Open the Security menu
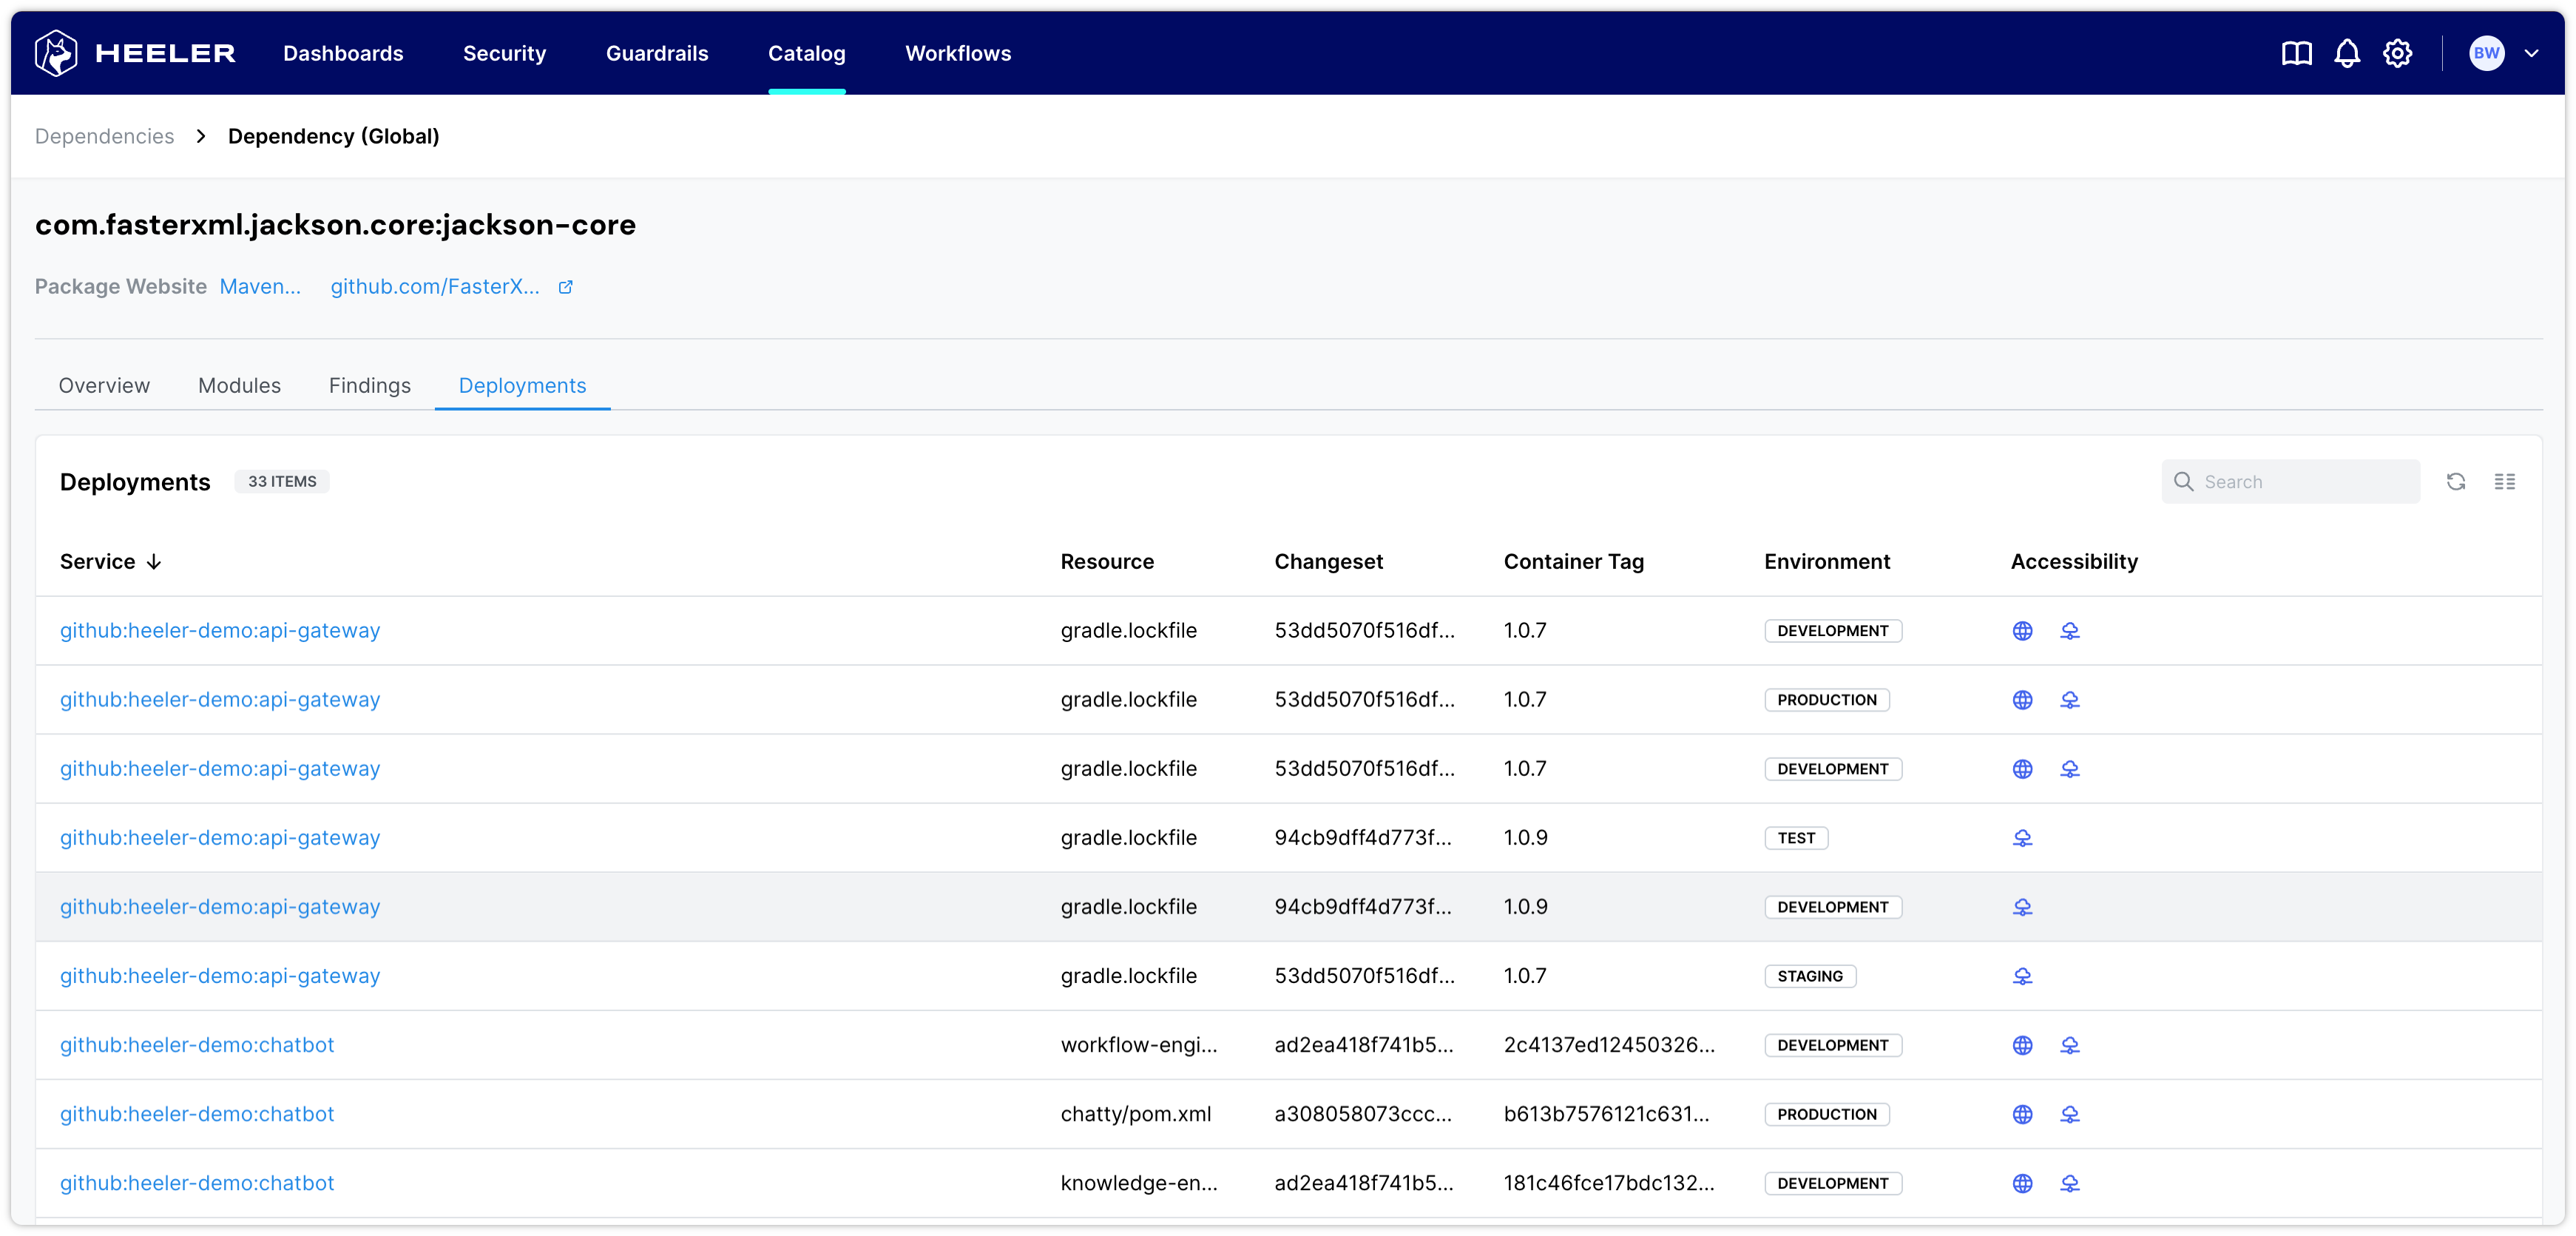 pyautogui.click(x=504, y=53)
